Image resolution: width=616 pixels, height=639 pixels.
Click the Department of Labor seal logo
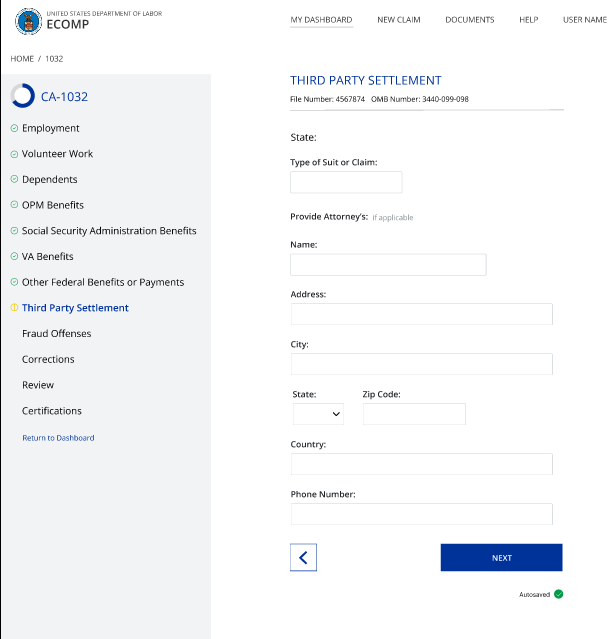tap(28, 21)
